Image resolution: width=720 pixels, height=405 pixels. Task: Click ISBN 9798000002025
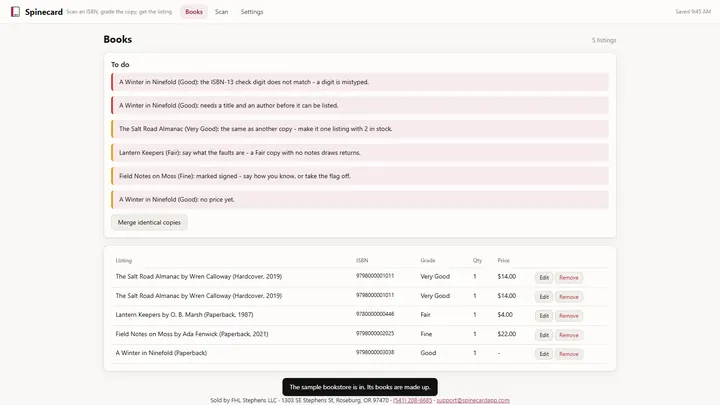[375, 333]
